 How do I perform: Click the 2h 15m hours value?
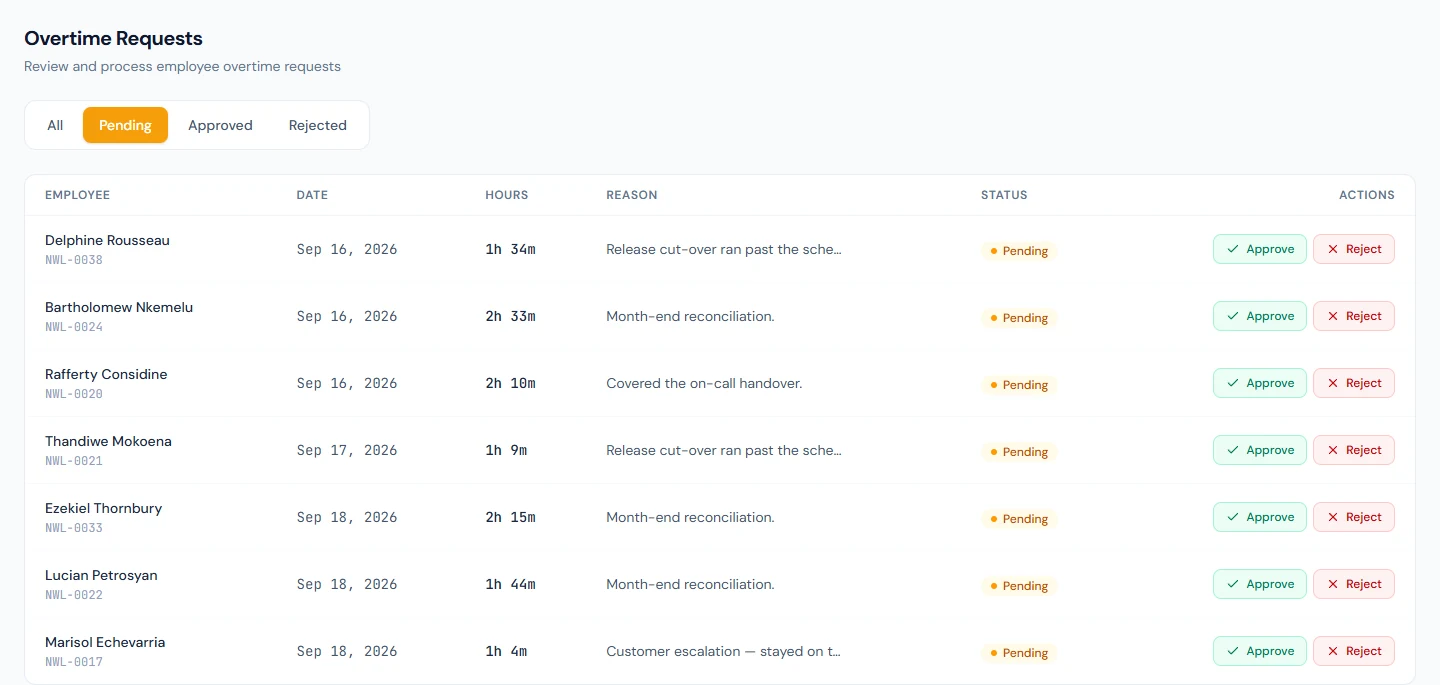(x=511, y=517)
